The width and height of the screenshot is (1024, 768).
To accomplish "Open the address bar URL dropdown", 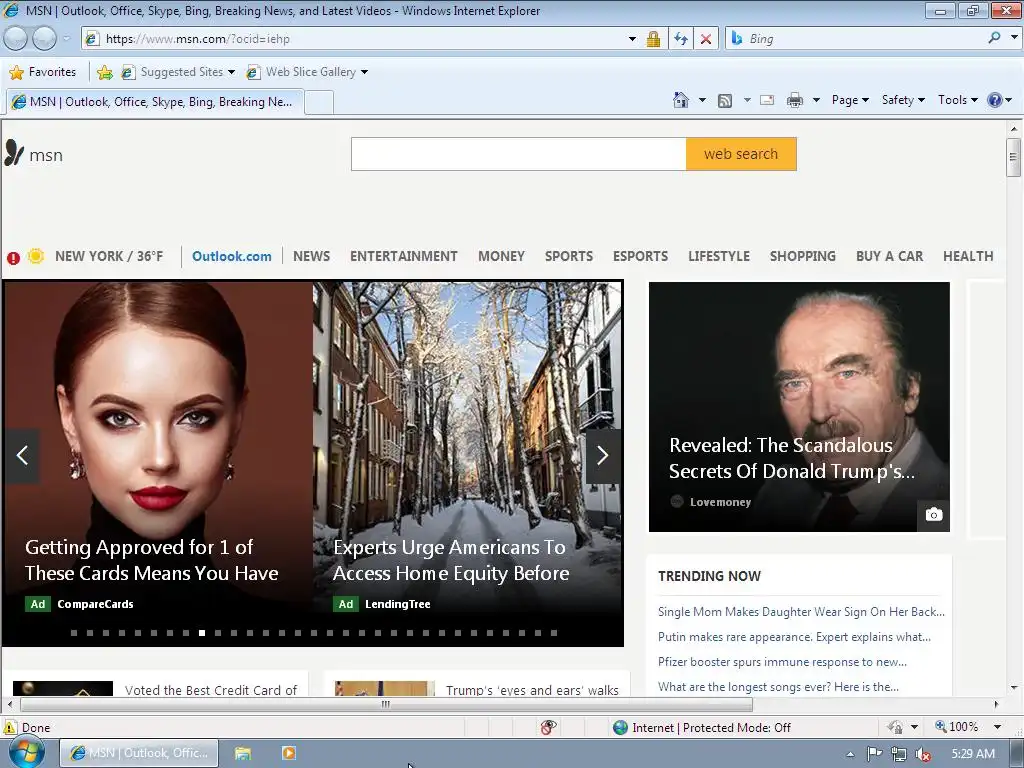I will (632, 39).
